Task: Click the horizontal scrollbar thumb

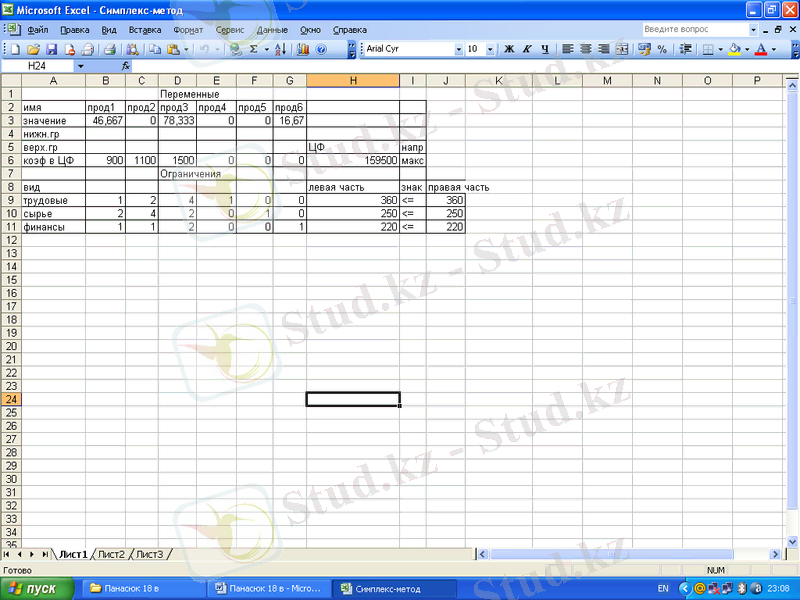Action: (x=611, y=554)
